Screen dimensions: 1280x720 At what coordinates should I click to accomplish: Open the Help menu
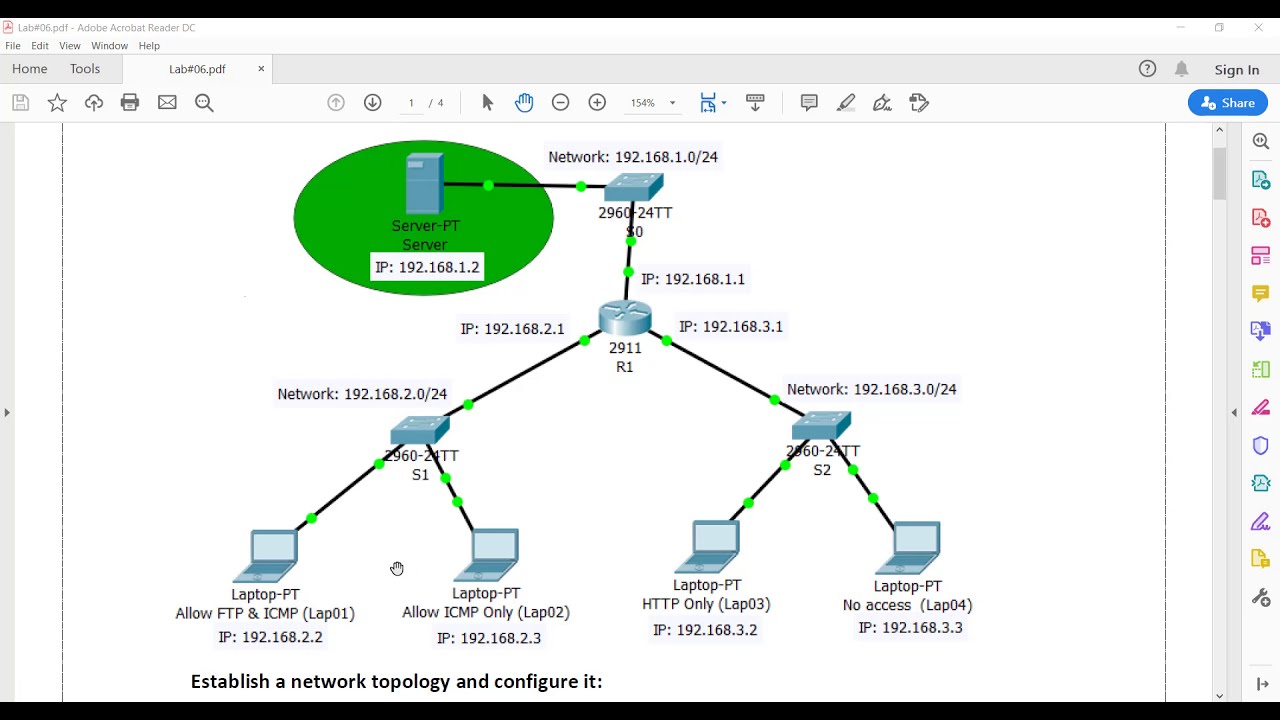[149, 46]
